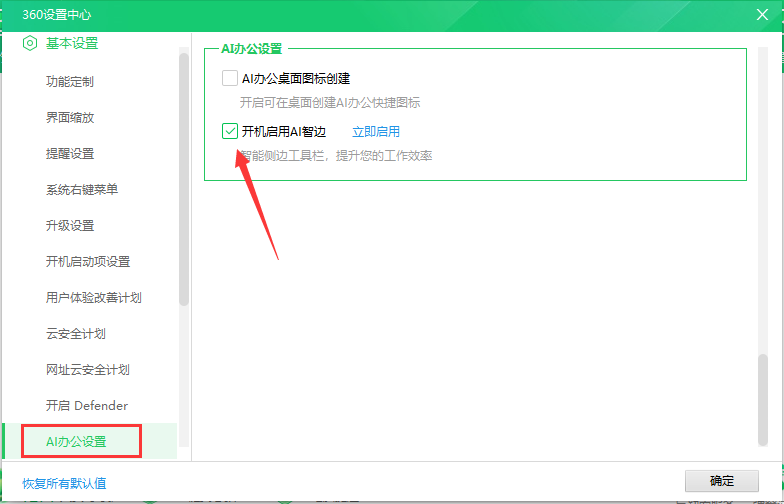Click the 360设置中心 title text
784x504 pixels.
click(56, 14)
